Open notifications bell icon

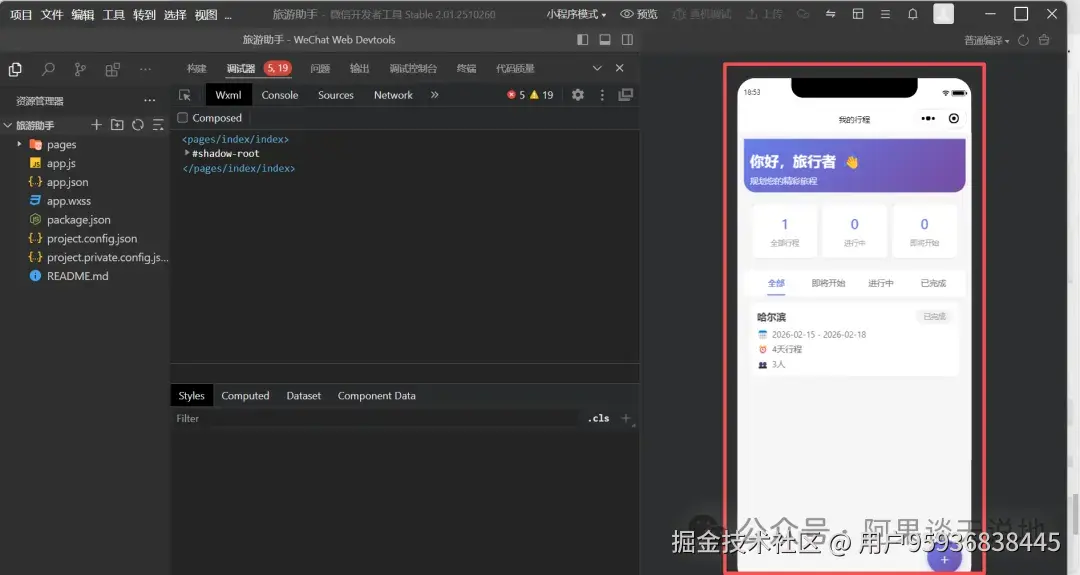pyautogui.click(x=913, y=14)
